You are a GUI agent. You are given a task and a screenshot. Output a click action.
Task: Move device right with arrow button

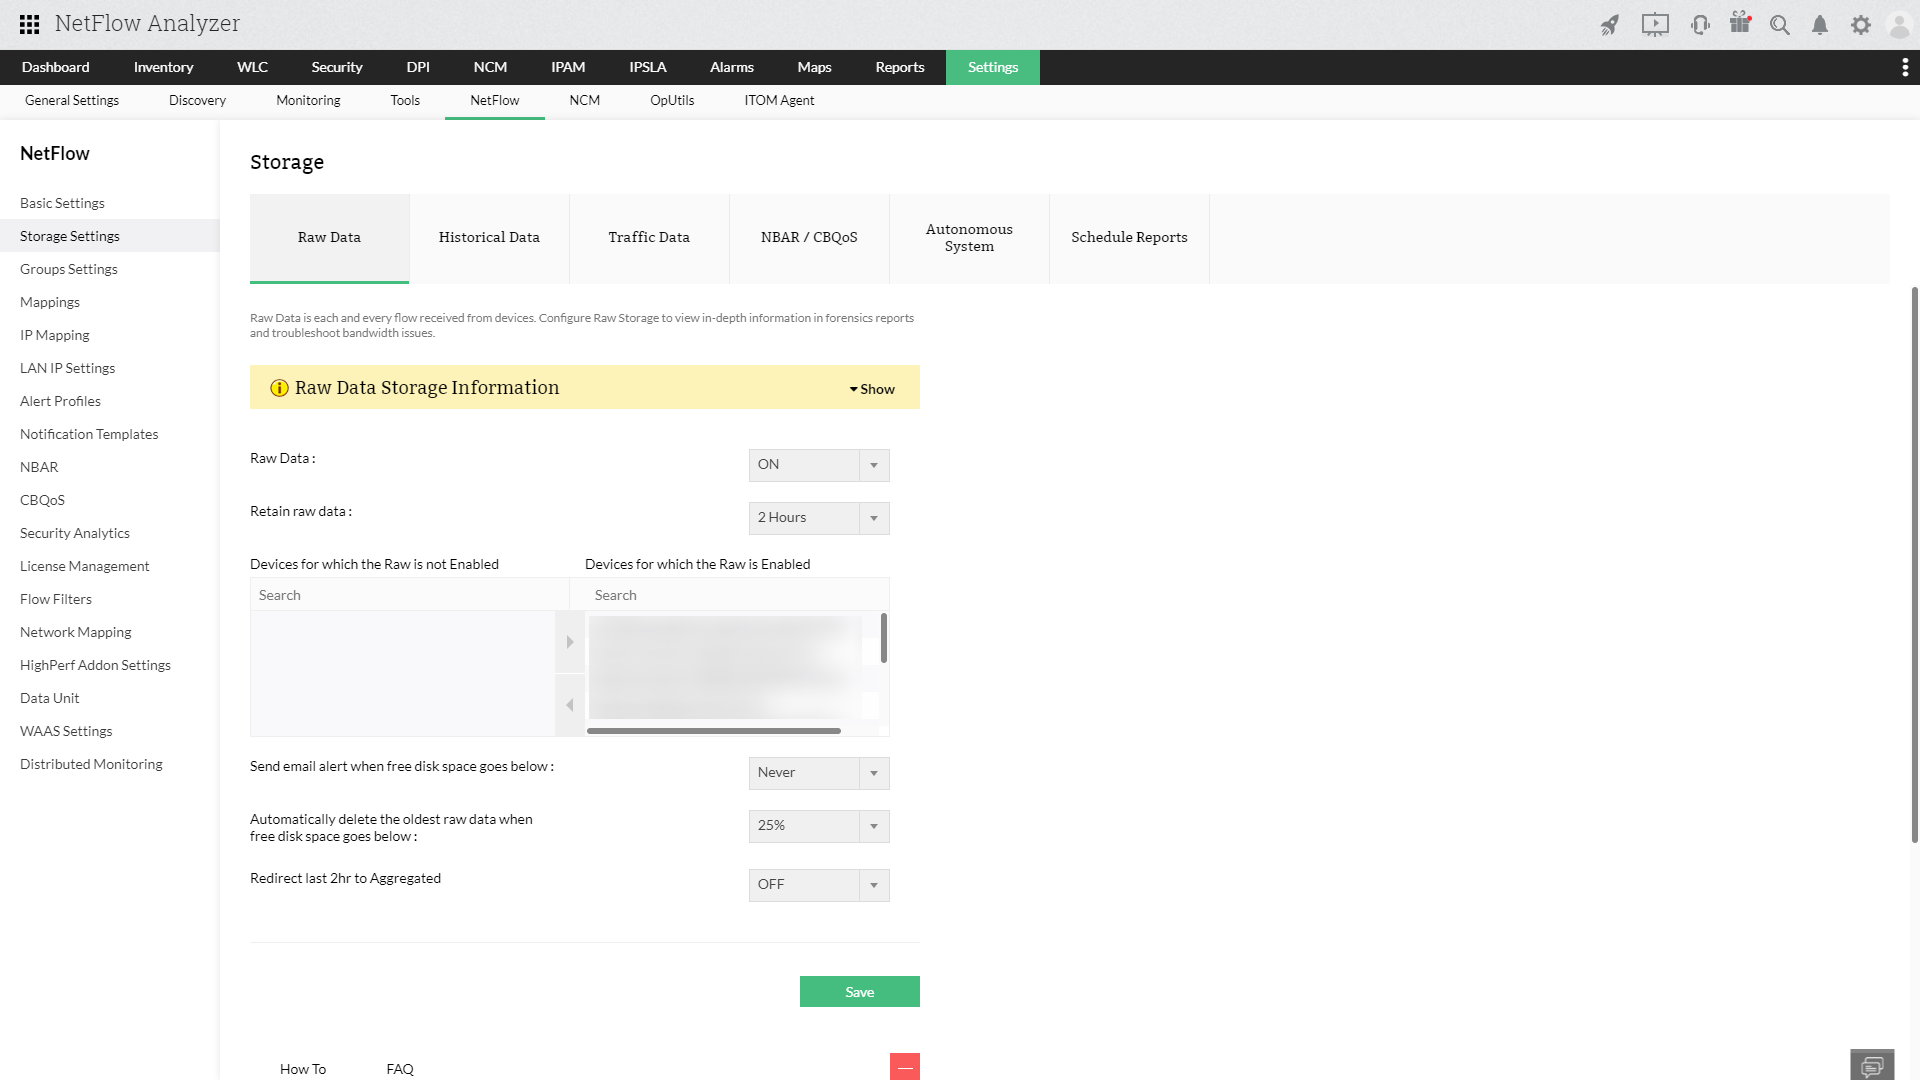(570, 642)
